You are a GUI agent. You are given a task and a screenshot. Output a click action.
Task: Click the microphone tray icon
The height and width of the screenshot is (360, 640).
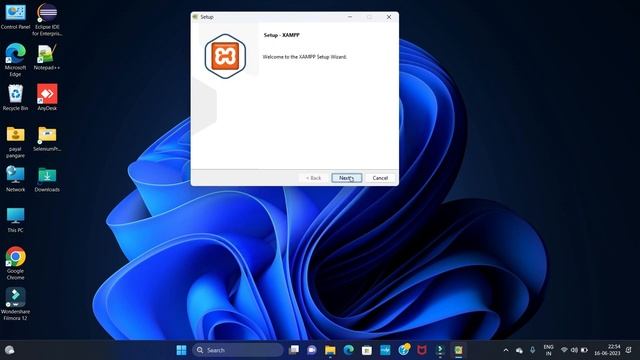(532, 350)
